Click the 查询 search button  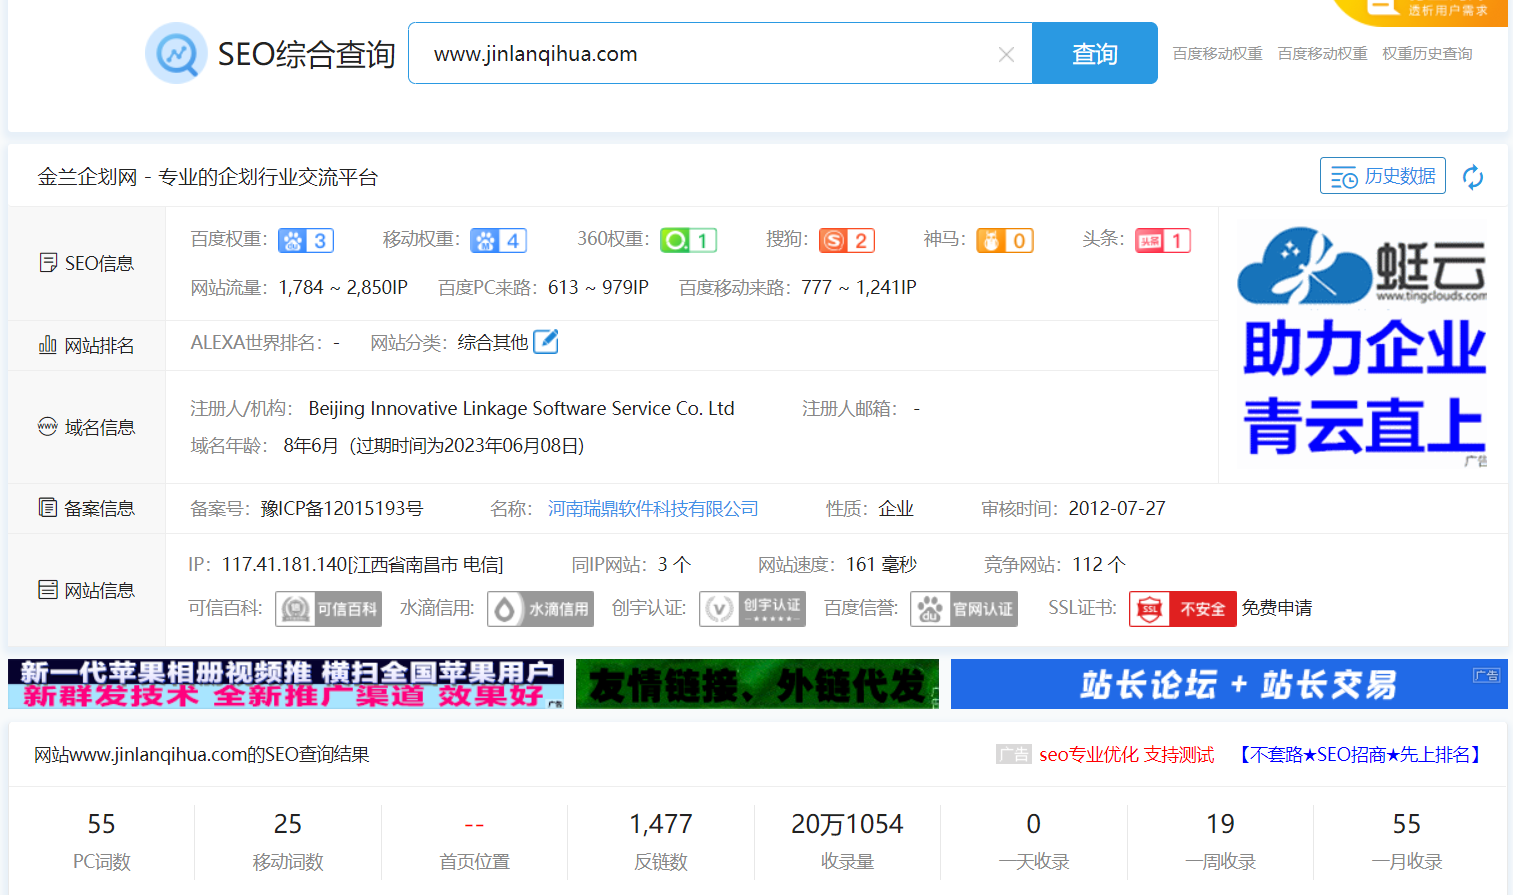point(1095,53)
